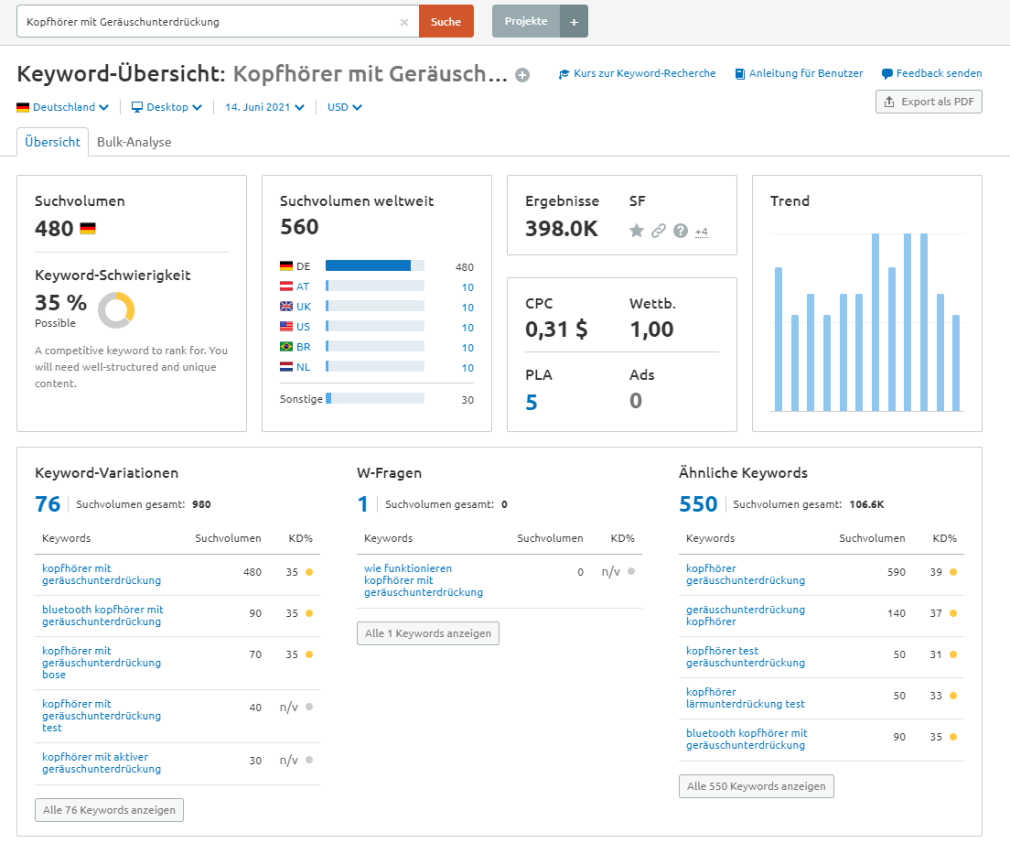1010x843 pixels.
Task: Click the Sonstige volume bar
Action: (375, 398)
